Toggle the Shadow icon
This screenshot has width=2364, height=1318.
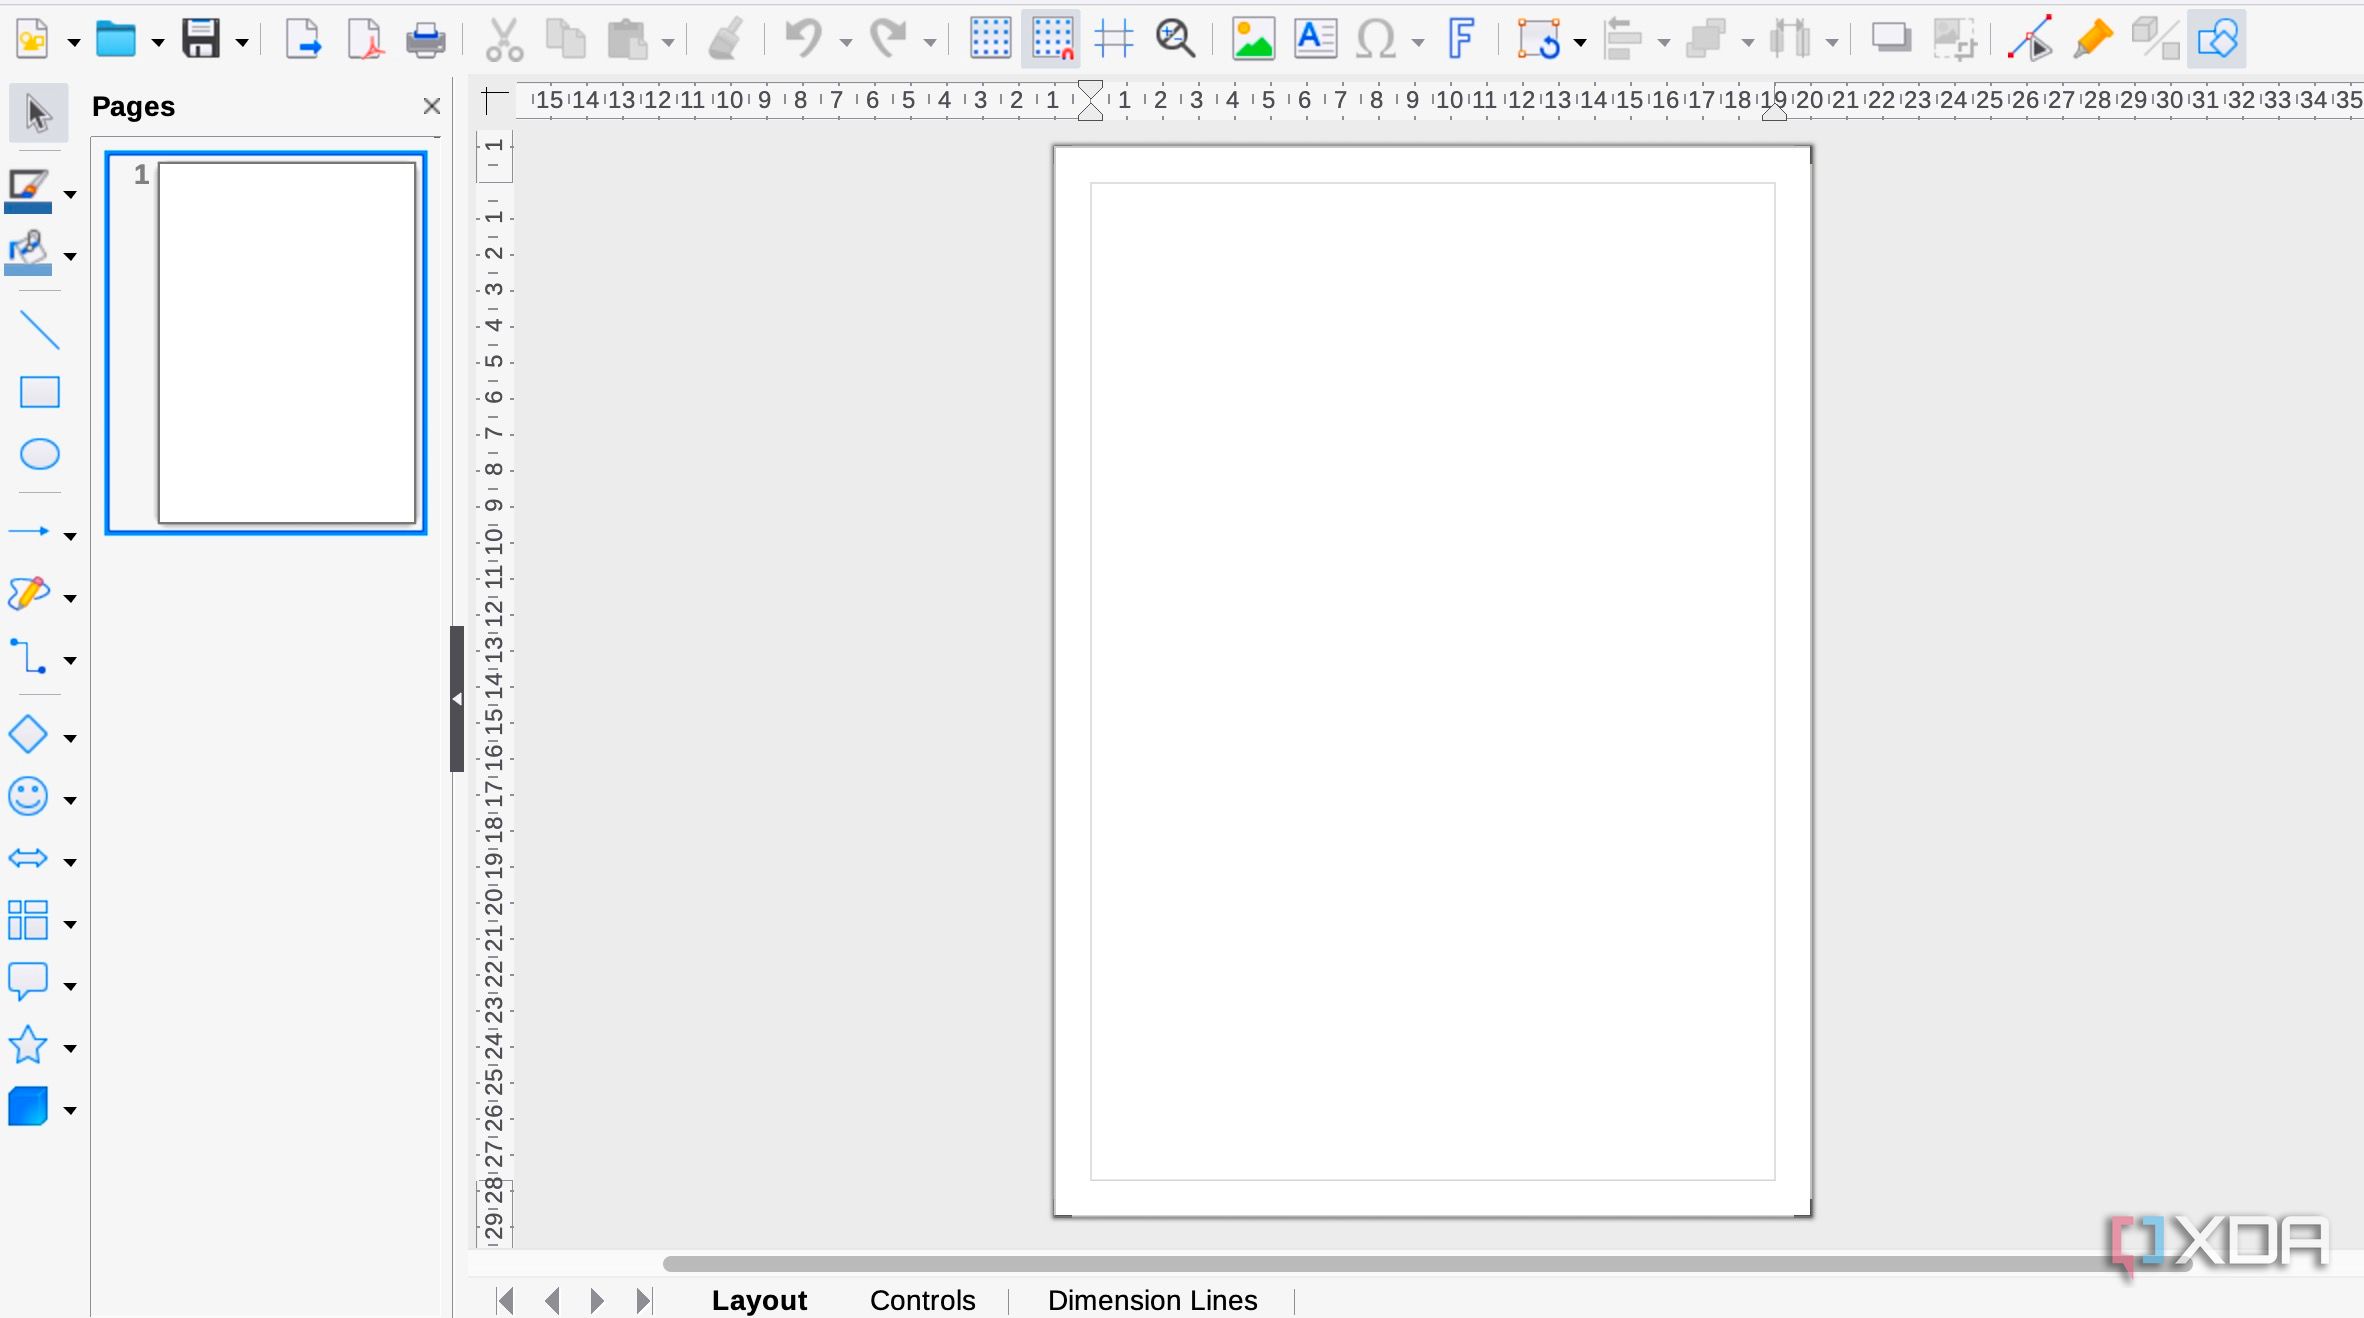[1891, 39]
